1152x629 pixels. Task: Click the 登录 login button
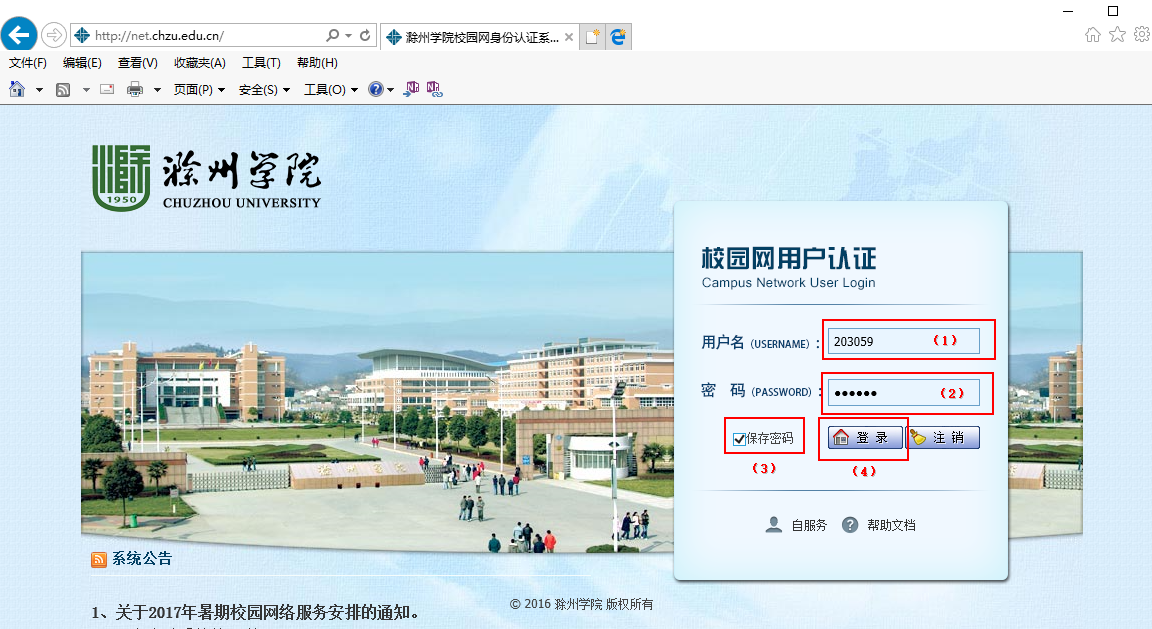[865, 437]
